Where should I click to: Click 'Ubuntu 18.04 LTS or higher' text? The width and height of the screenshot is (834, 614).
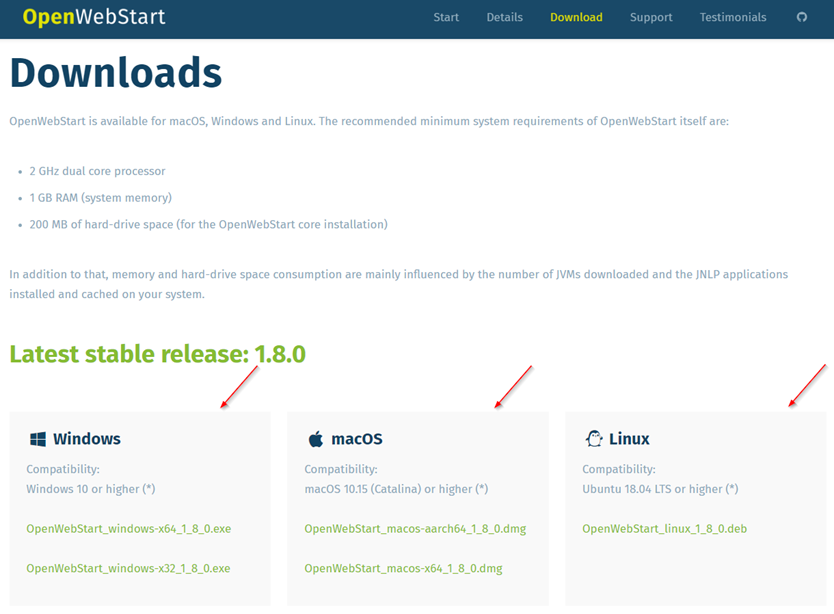click(x=660, y=489)
